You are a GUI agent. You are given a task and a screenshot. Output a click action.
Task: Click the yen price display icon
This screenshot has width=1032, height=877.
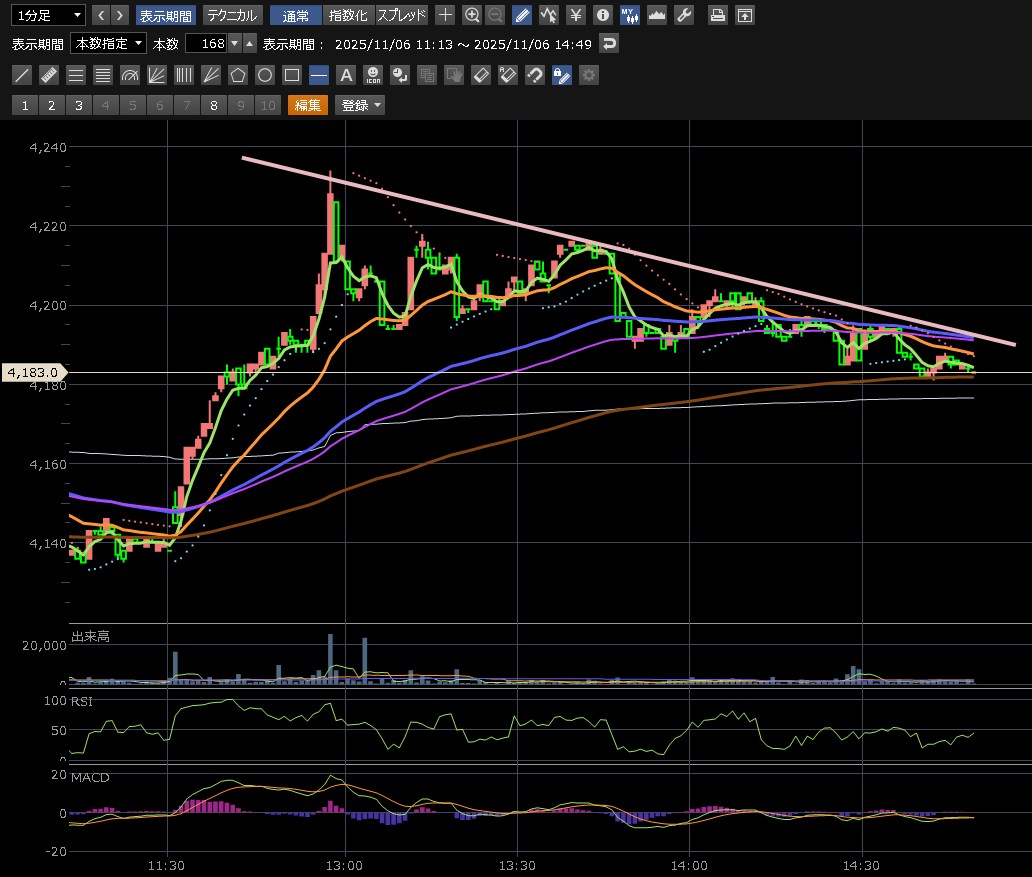click(576, 15)
